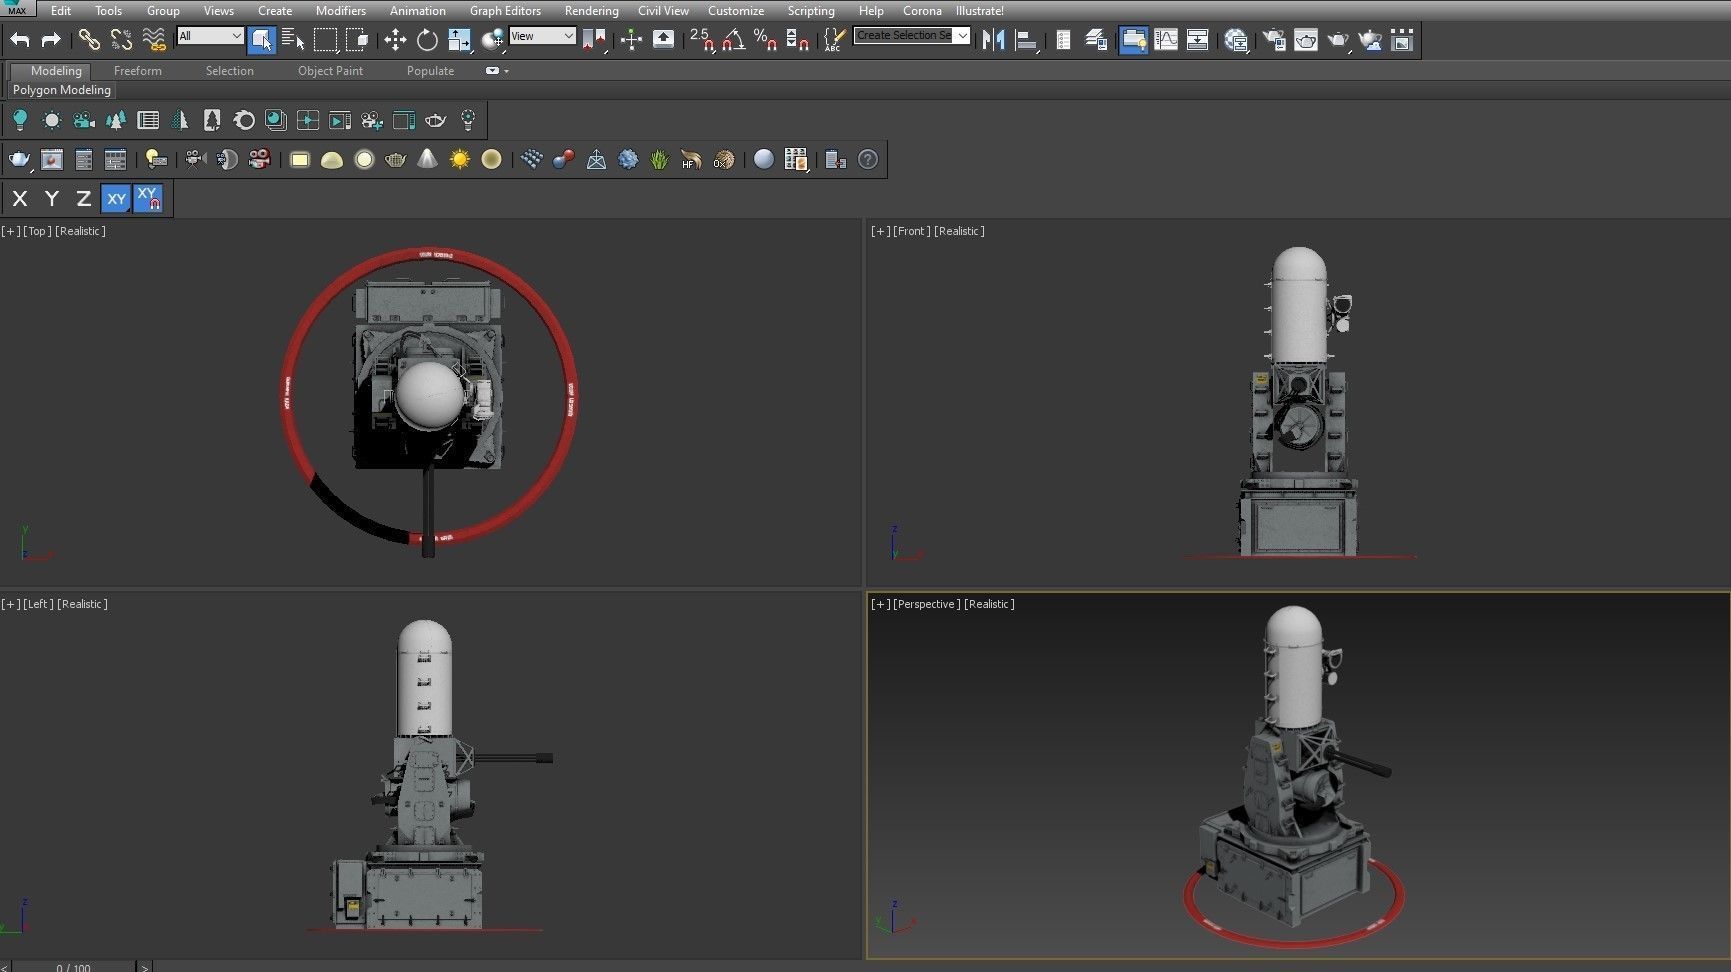This screenshot has width=1731, height=972.
Task: Switch to the Object Paint ribbon tab
Action: pyautogui.click(x=330, y=71)
